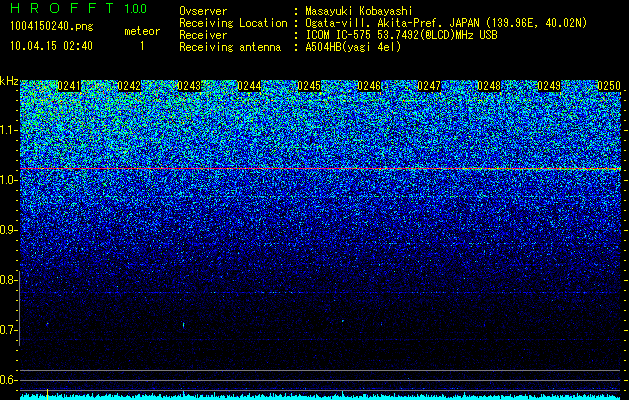Click the kHz axis unit label
This screenshot has width=629, height=400.
(9, 81)
